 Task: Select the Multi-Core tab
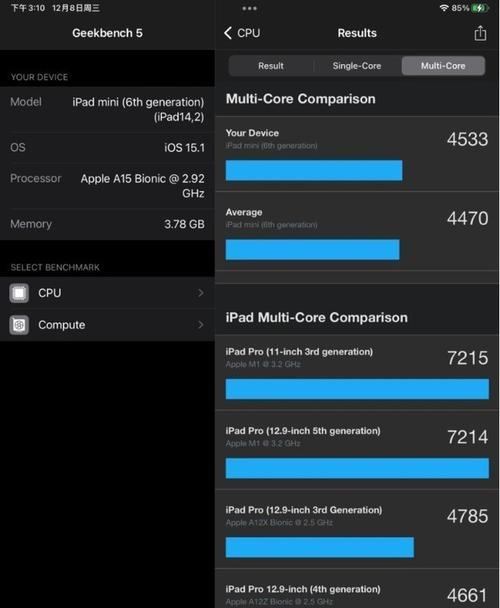[443, 66]
